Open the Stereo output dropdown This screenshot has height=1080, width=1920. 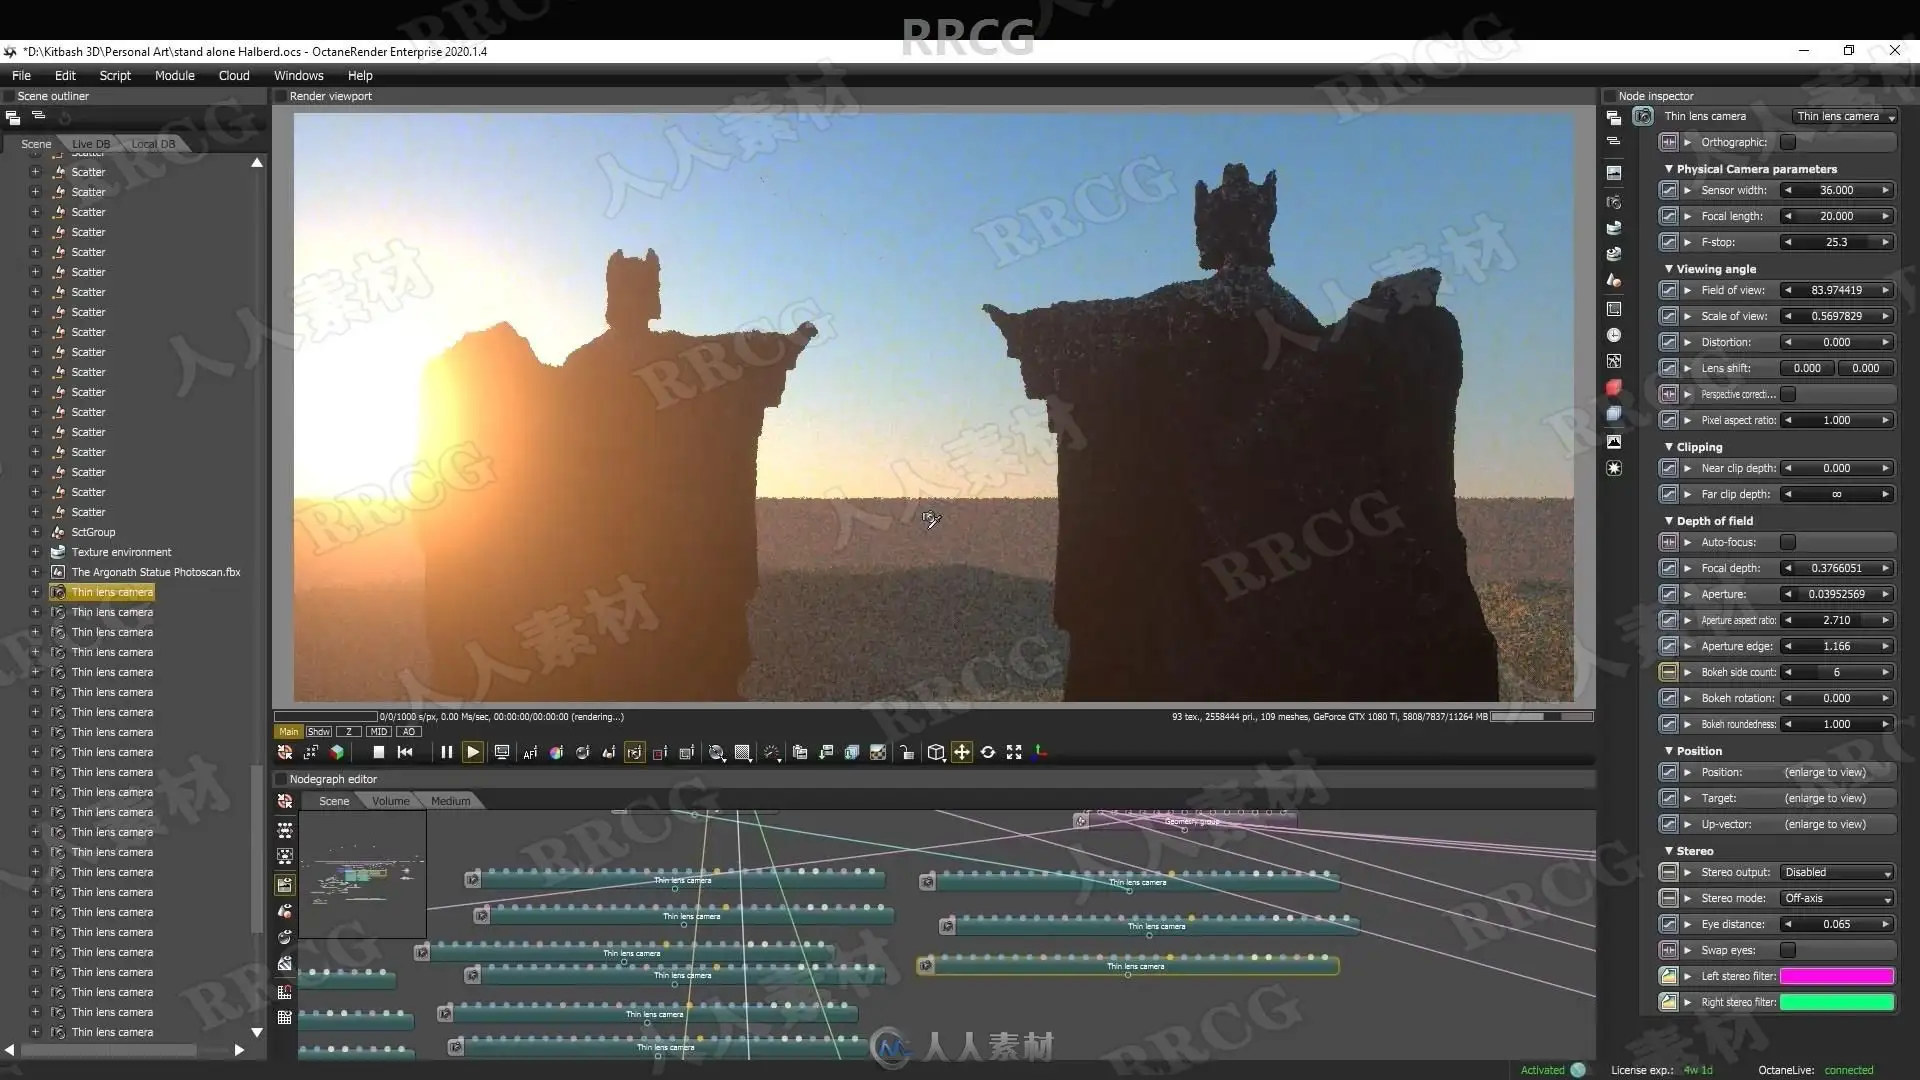pos(1837,872)
